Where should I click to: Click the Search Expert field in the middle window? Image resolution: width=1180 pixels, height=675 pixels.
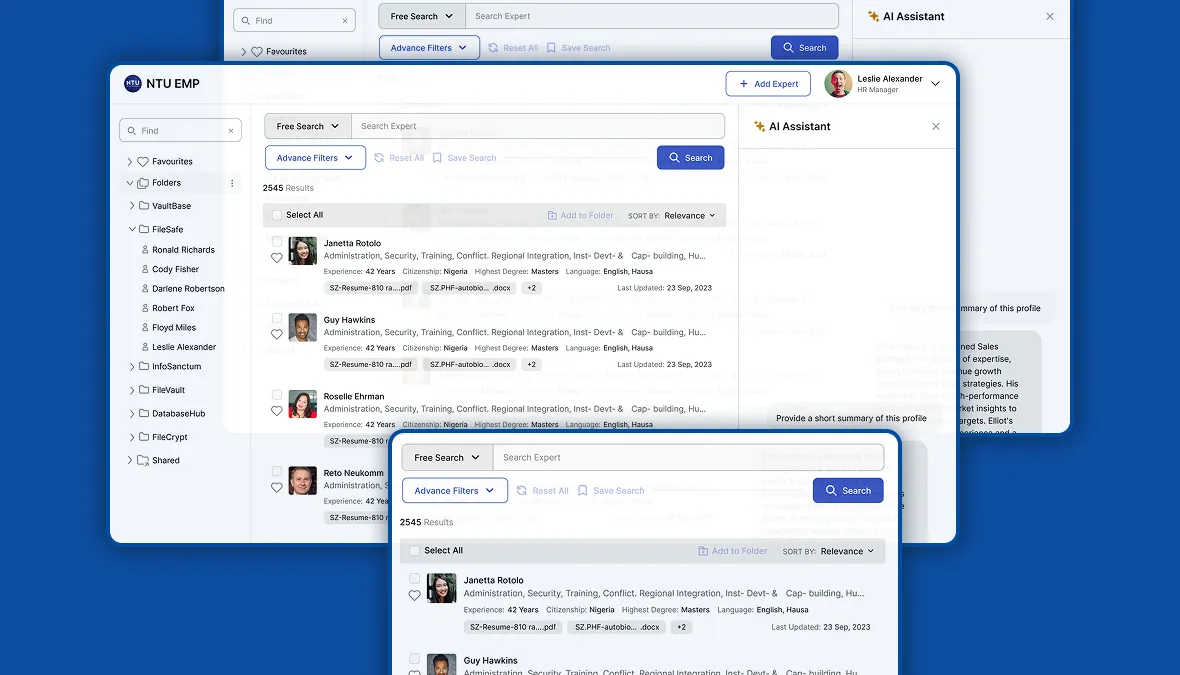(537, 126)
